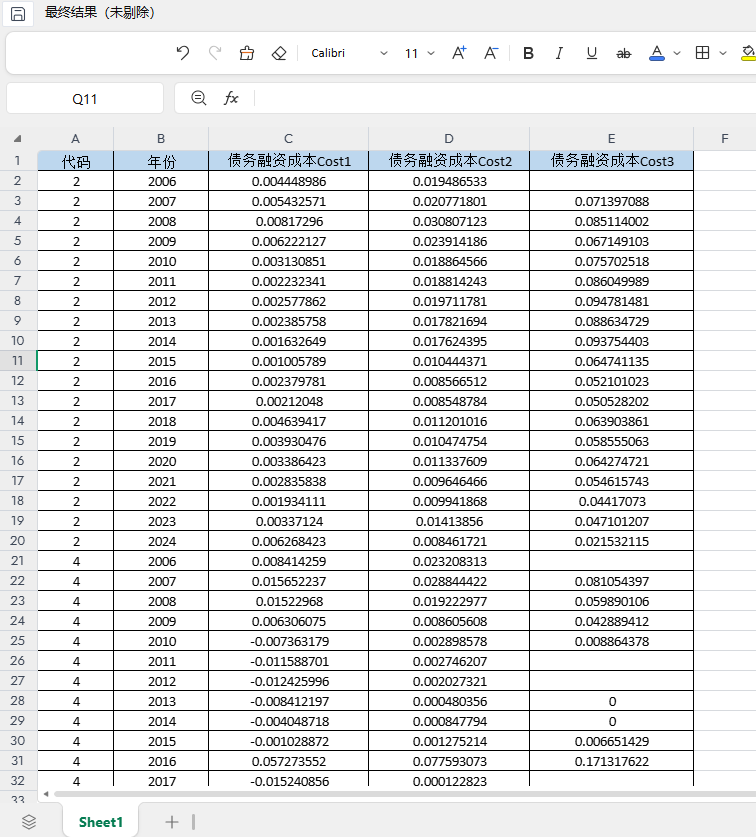Click cell with value 0.04417073
The width and height of the screenshot is (756, 837).
[x=612, y=501]
